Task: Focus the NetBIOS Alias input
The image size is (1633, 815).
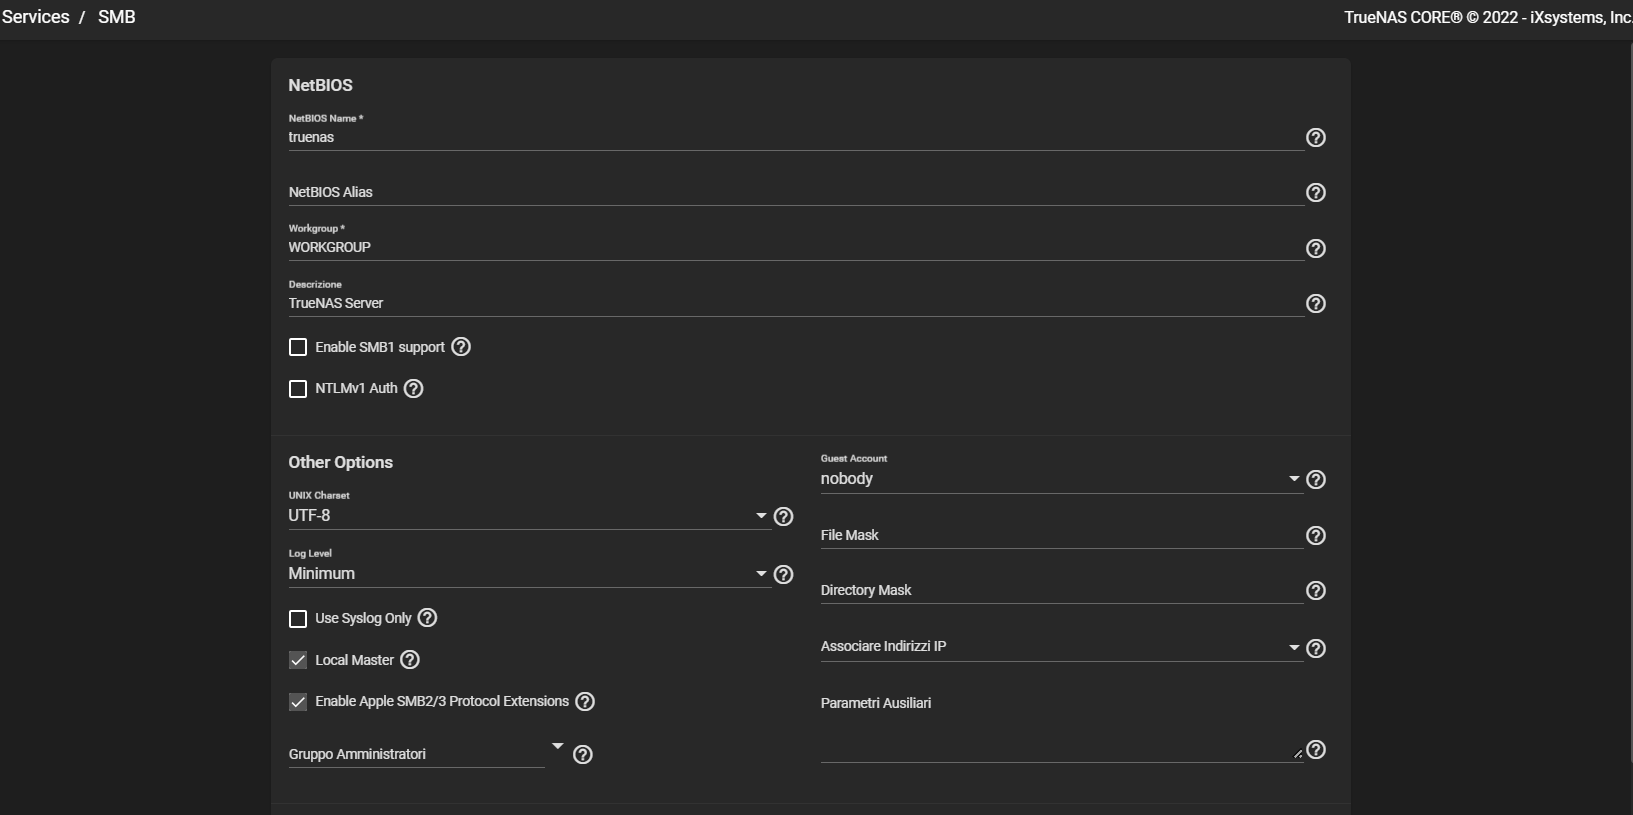Action: (796, 192)
